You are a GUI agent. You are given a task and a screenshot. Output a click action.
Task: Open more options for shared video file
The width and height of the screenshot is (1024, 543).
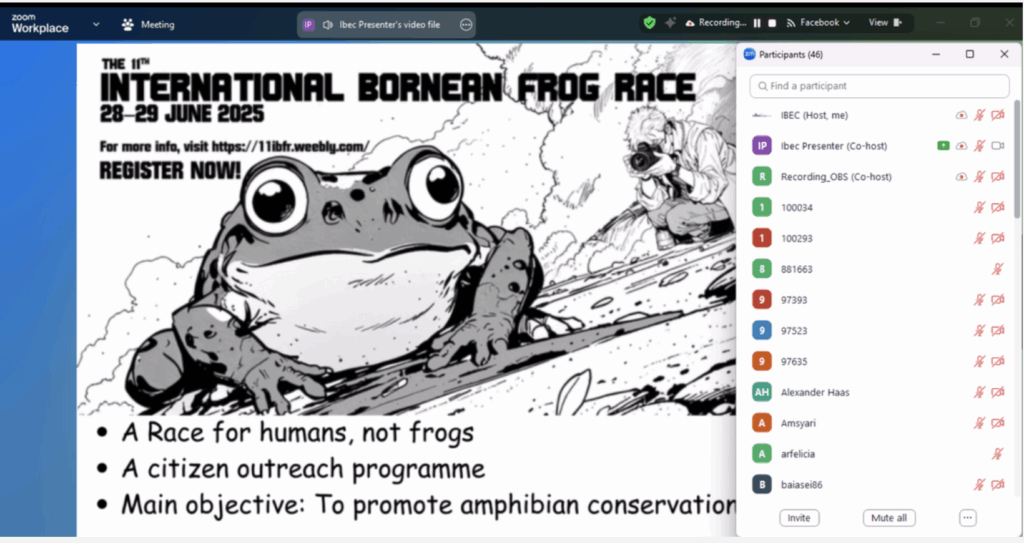(x=465, y=24)
